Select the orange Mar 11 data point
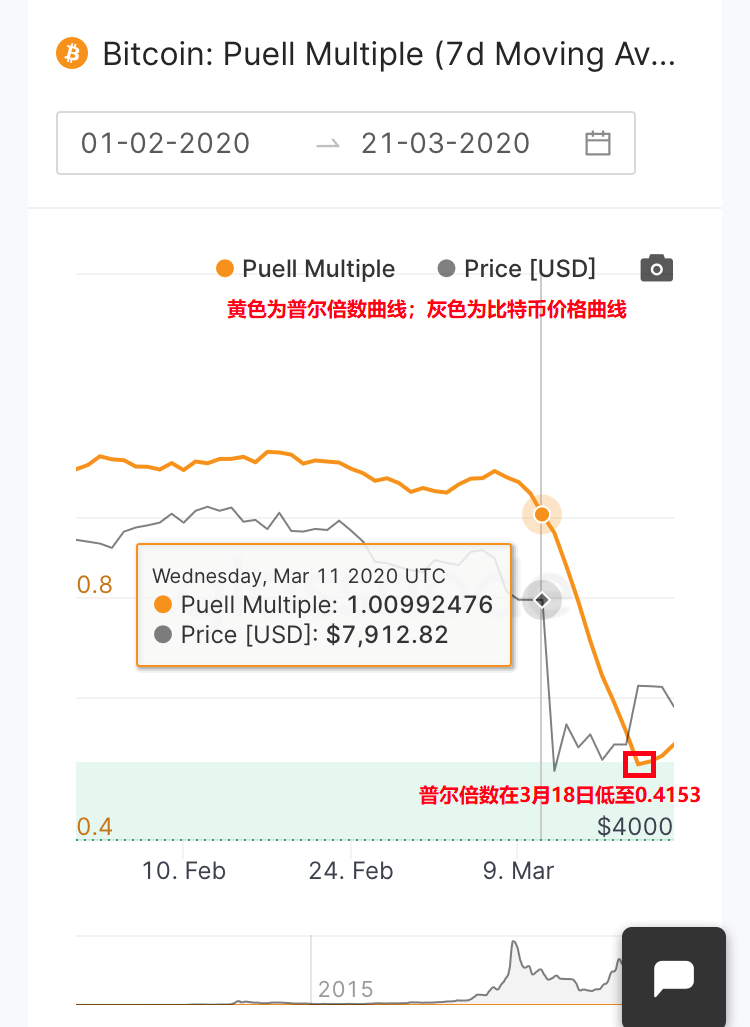This screenshot has width=750, height=1027. [542, 514]
